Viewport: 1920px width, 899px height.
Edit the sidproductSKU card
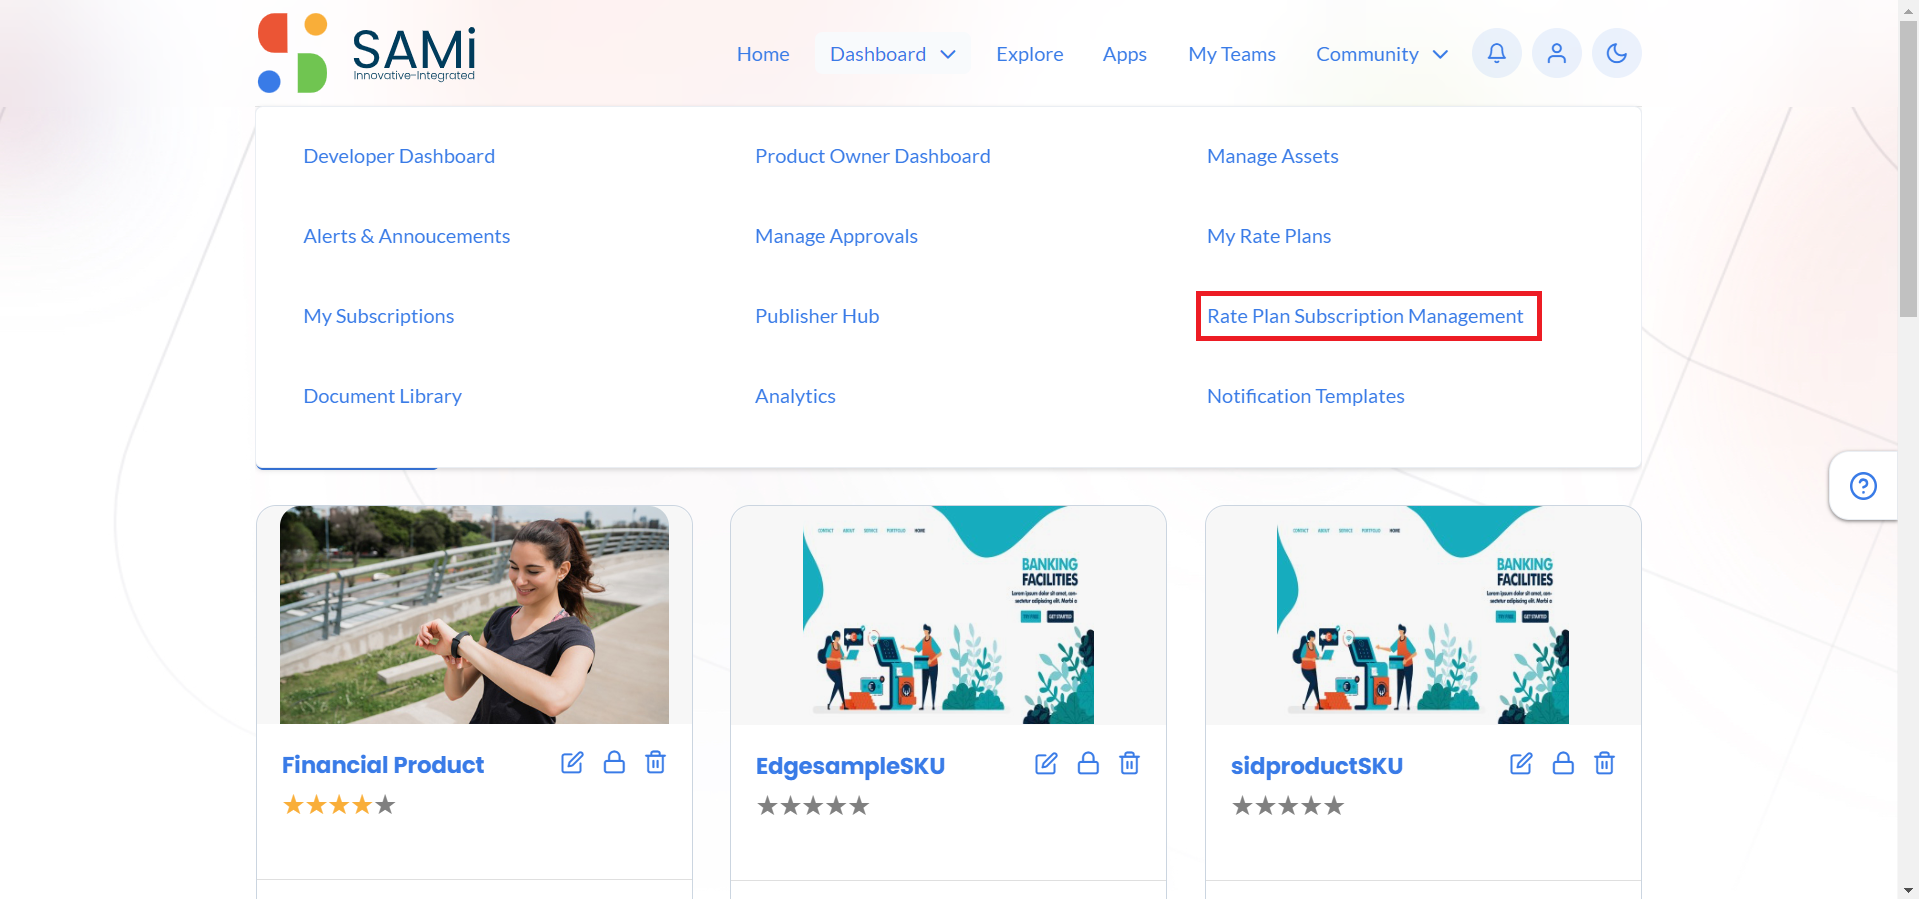tap(1521, 764)
